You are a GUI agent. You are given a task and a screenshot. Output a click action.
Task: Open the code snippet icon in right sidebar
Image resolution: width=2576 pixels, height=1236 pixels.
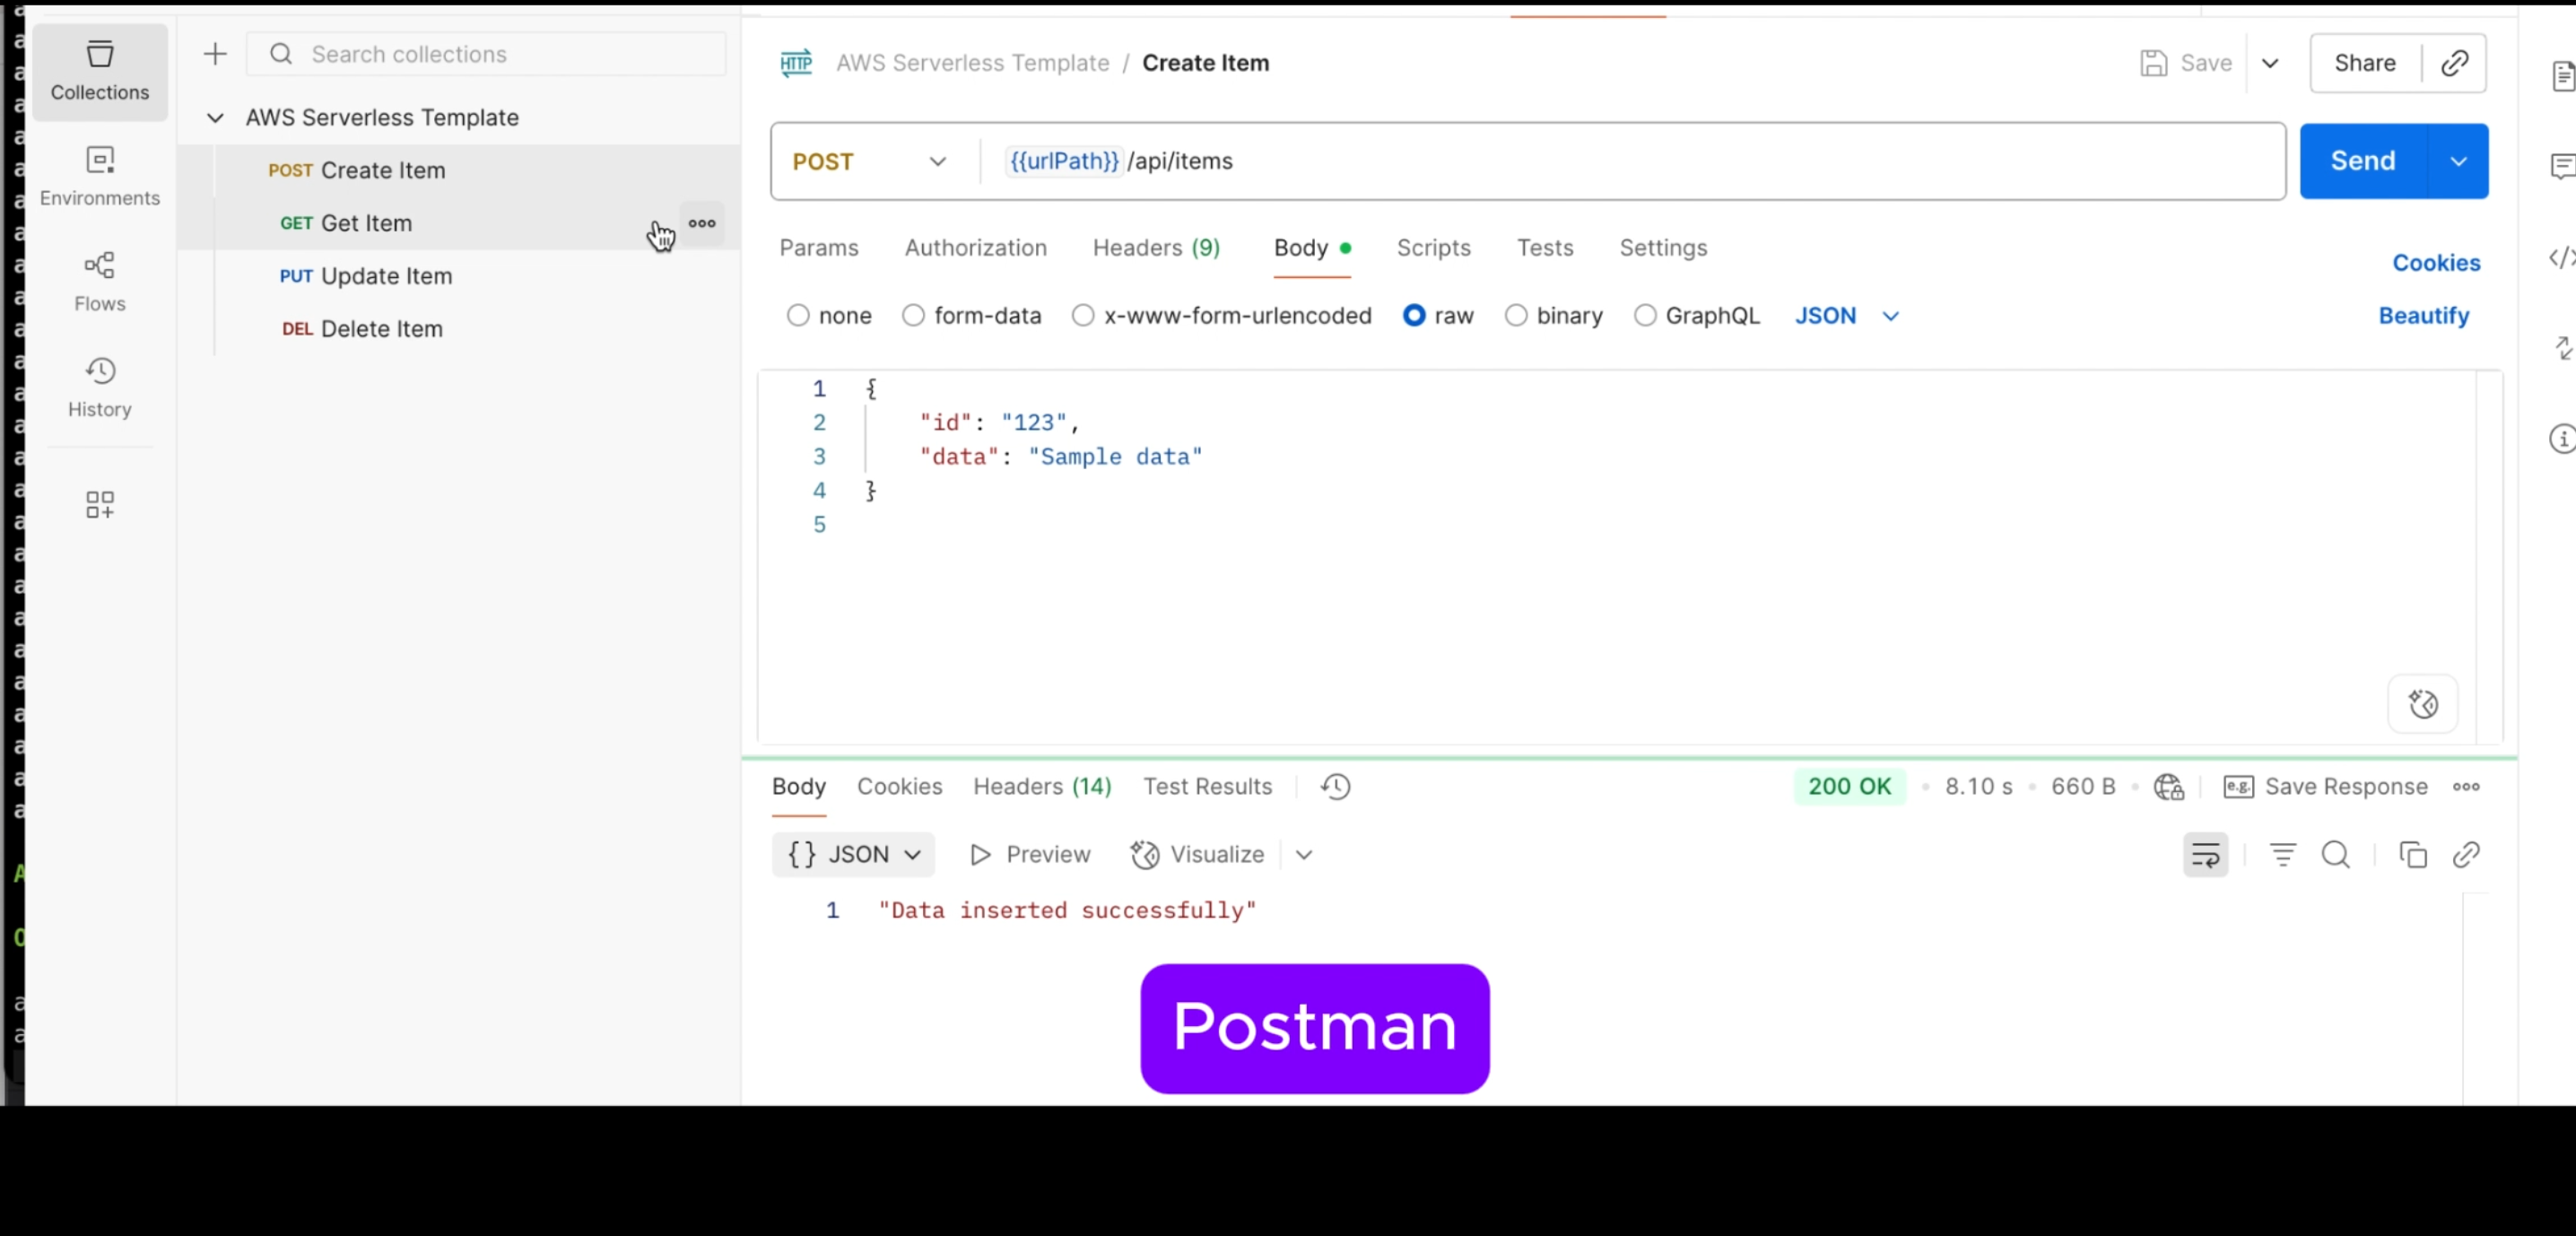pos(2562,258)
